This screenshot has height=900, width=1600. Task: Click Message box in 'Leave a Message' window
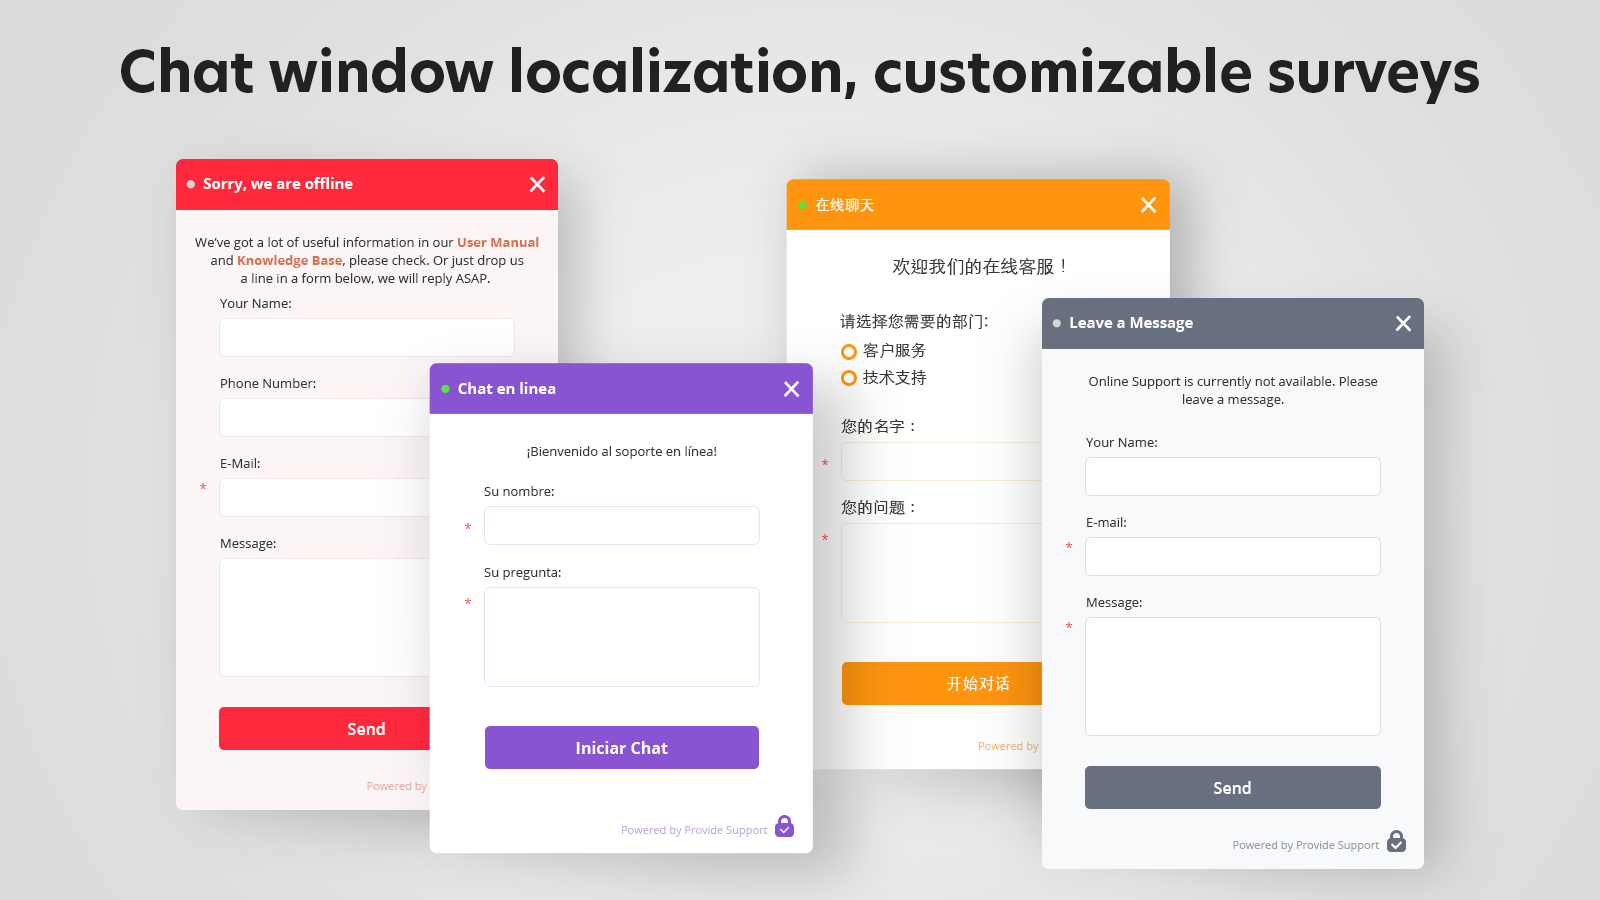point(1233,676)
